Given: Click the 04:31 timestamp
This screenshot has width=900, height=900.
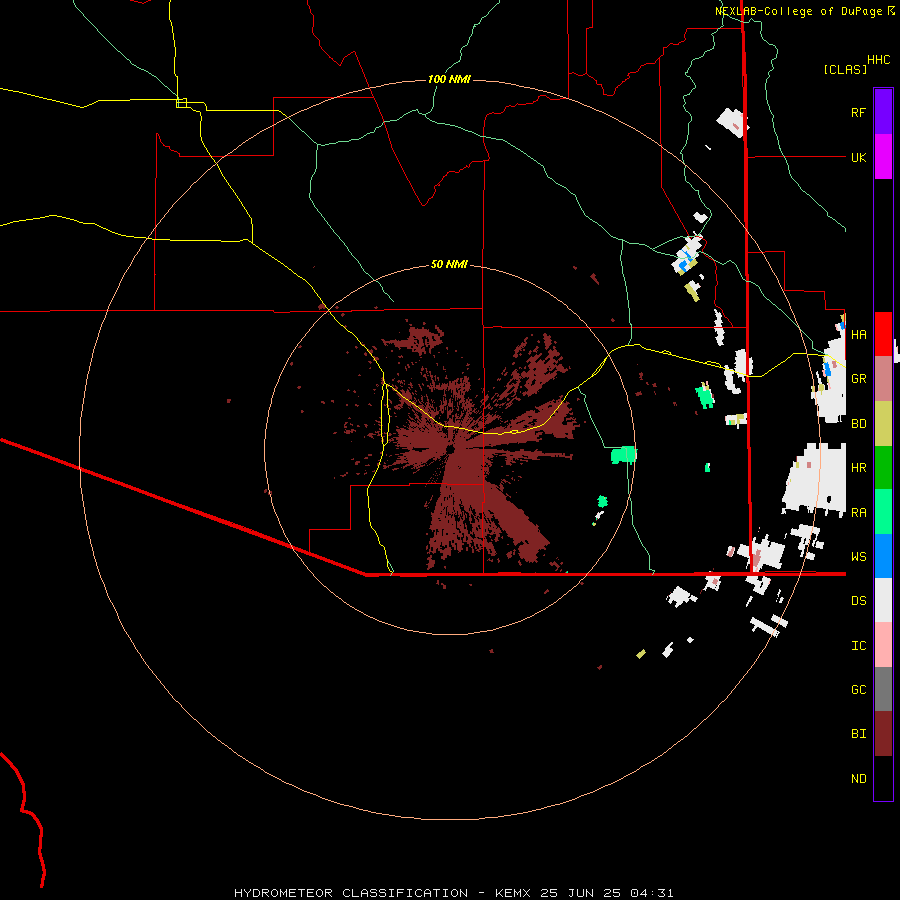Looking at the screenshot, I should (651, 893).
